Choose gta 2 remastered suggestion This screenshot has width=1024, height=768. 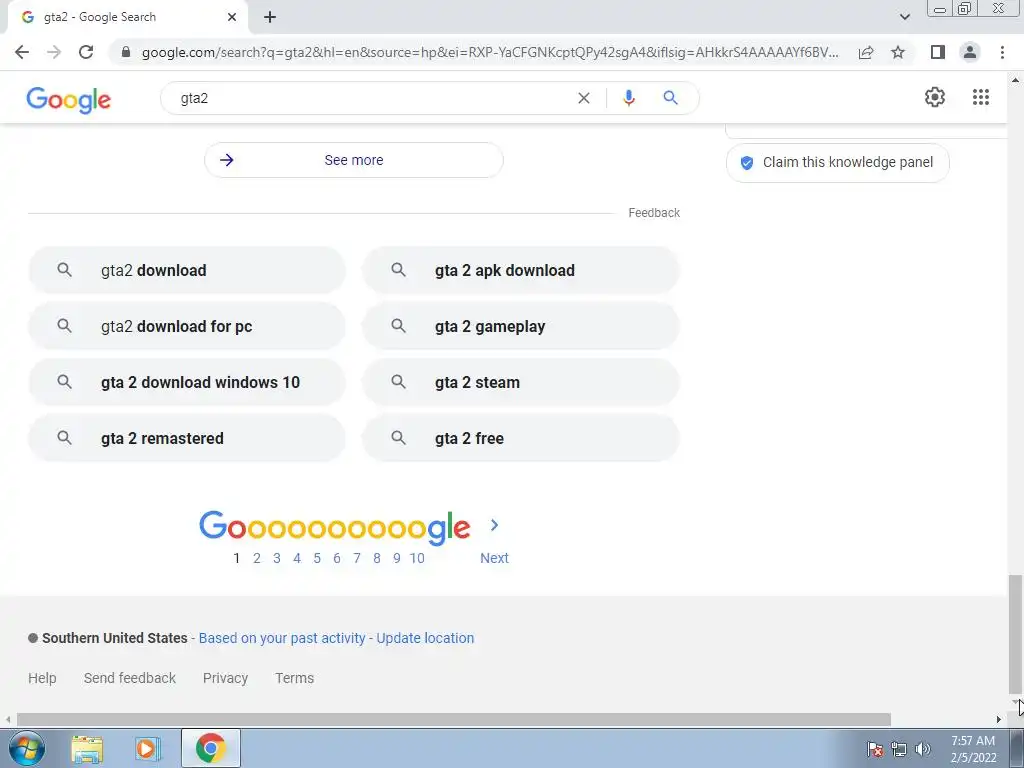pyautogui.click(x=187, y=438)
